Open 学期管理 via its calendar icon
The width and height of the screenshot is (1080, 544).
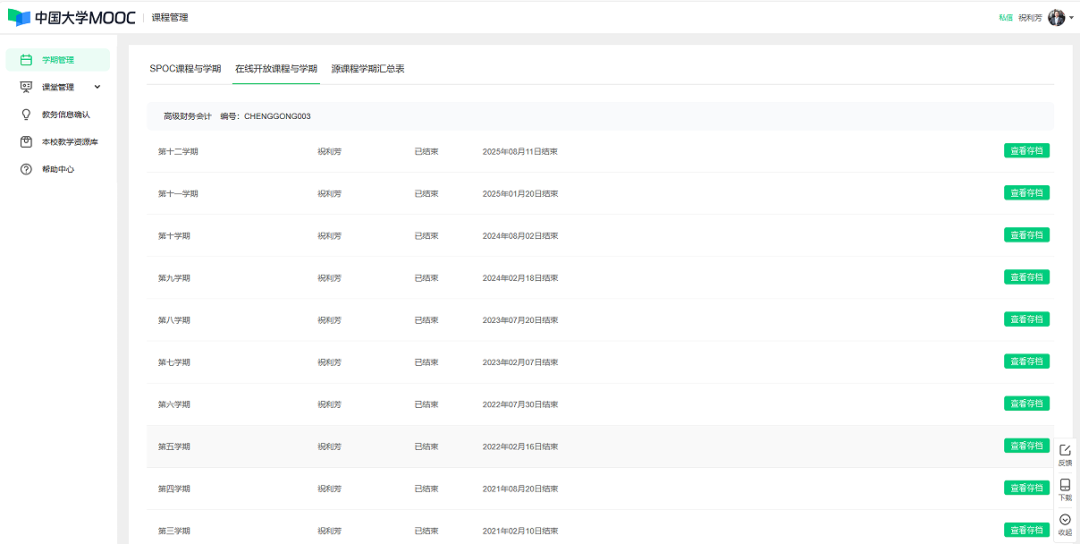pyautogui.click(x=26, y=60)
